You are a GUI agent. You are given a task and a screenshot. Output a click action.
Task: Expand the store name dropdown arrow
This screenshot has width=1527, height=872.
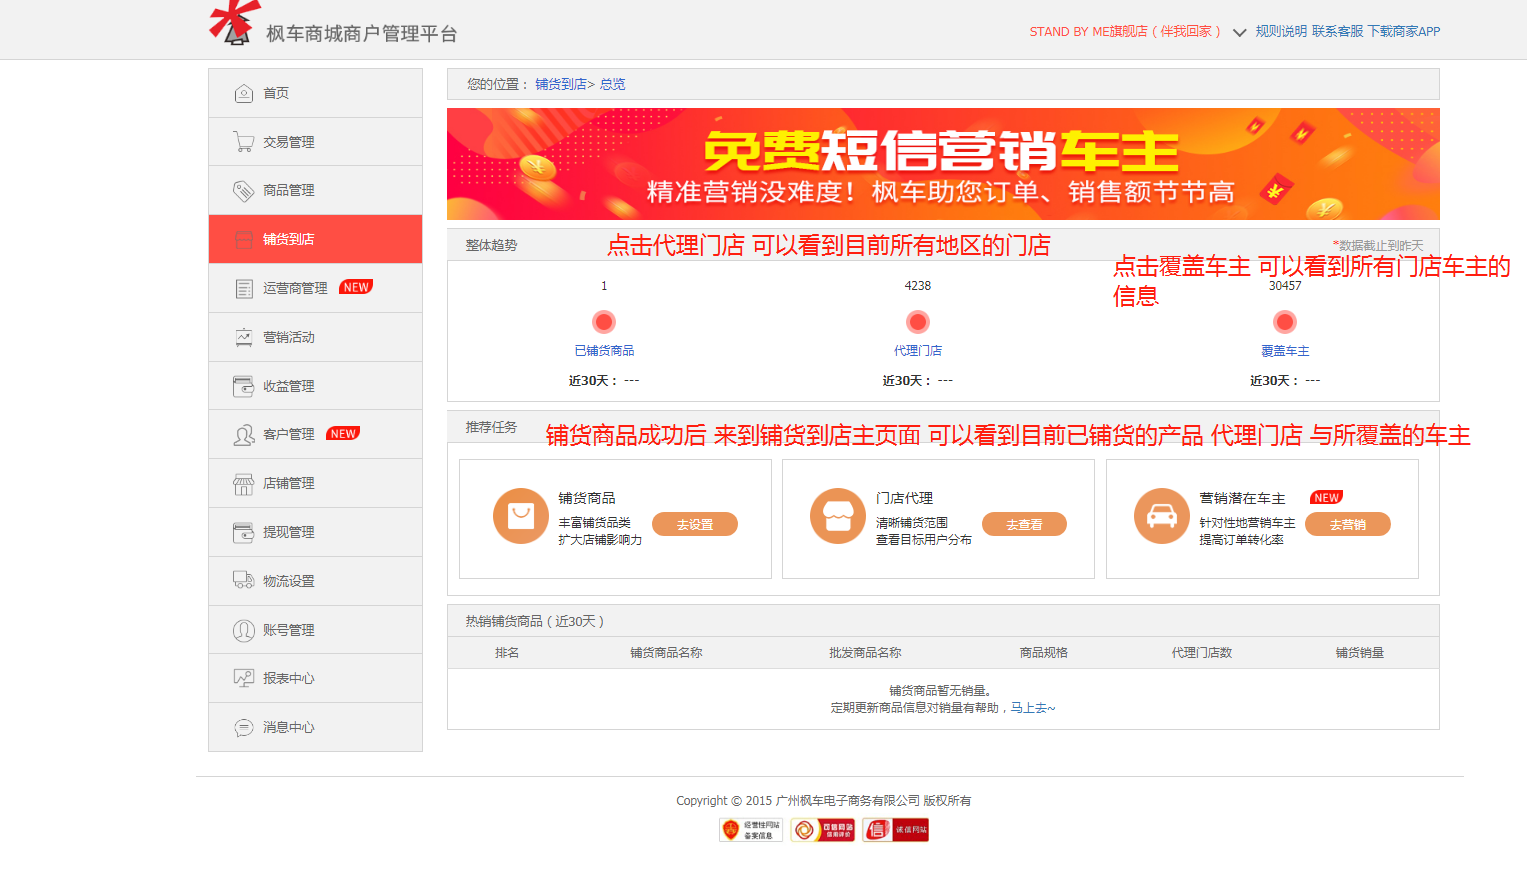1238,32
